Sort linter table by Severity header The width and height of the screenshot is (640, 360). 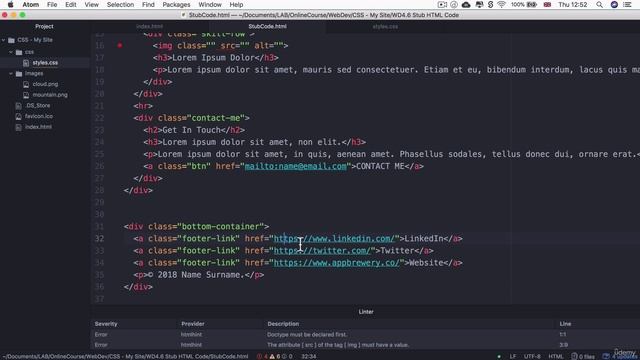pyautogui.click(x=106, y=324)
